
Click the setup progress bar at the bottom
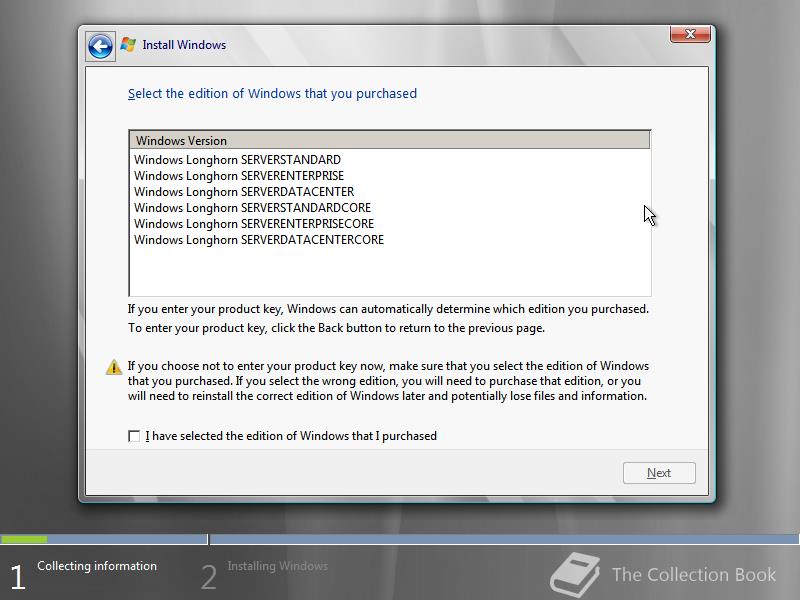400,539
